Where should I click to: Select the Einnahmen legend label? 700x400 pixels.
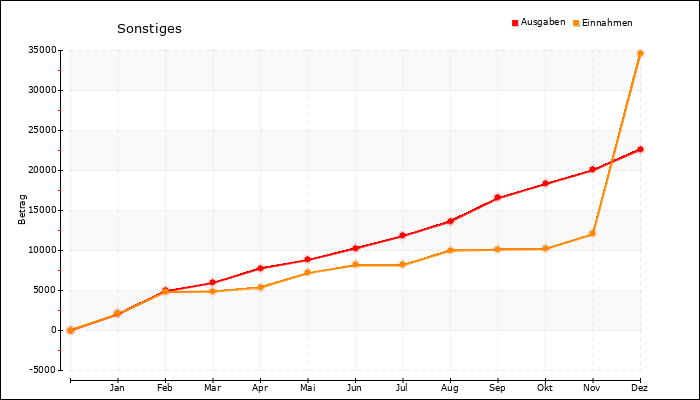[x=608, y=22]
